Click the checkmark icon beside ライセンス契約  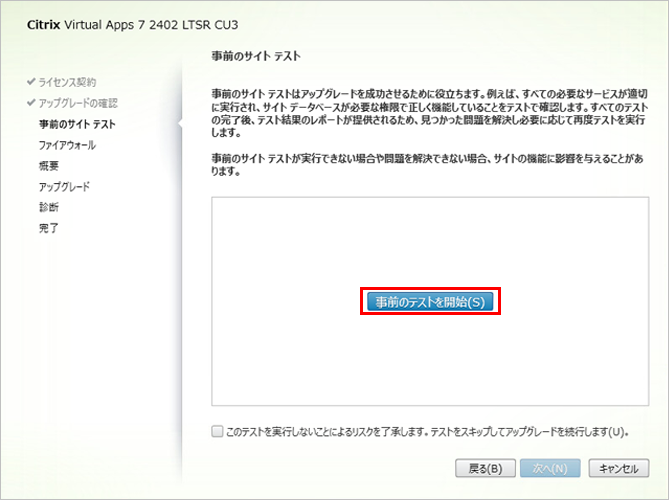coord(31,81)
